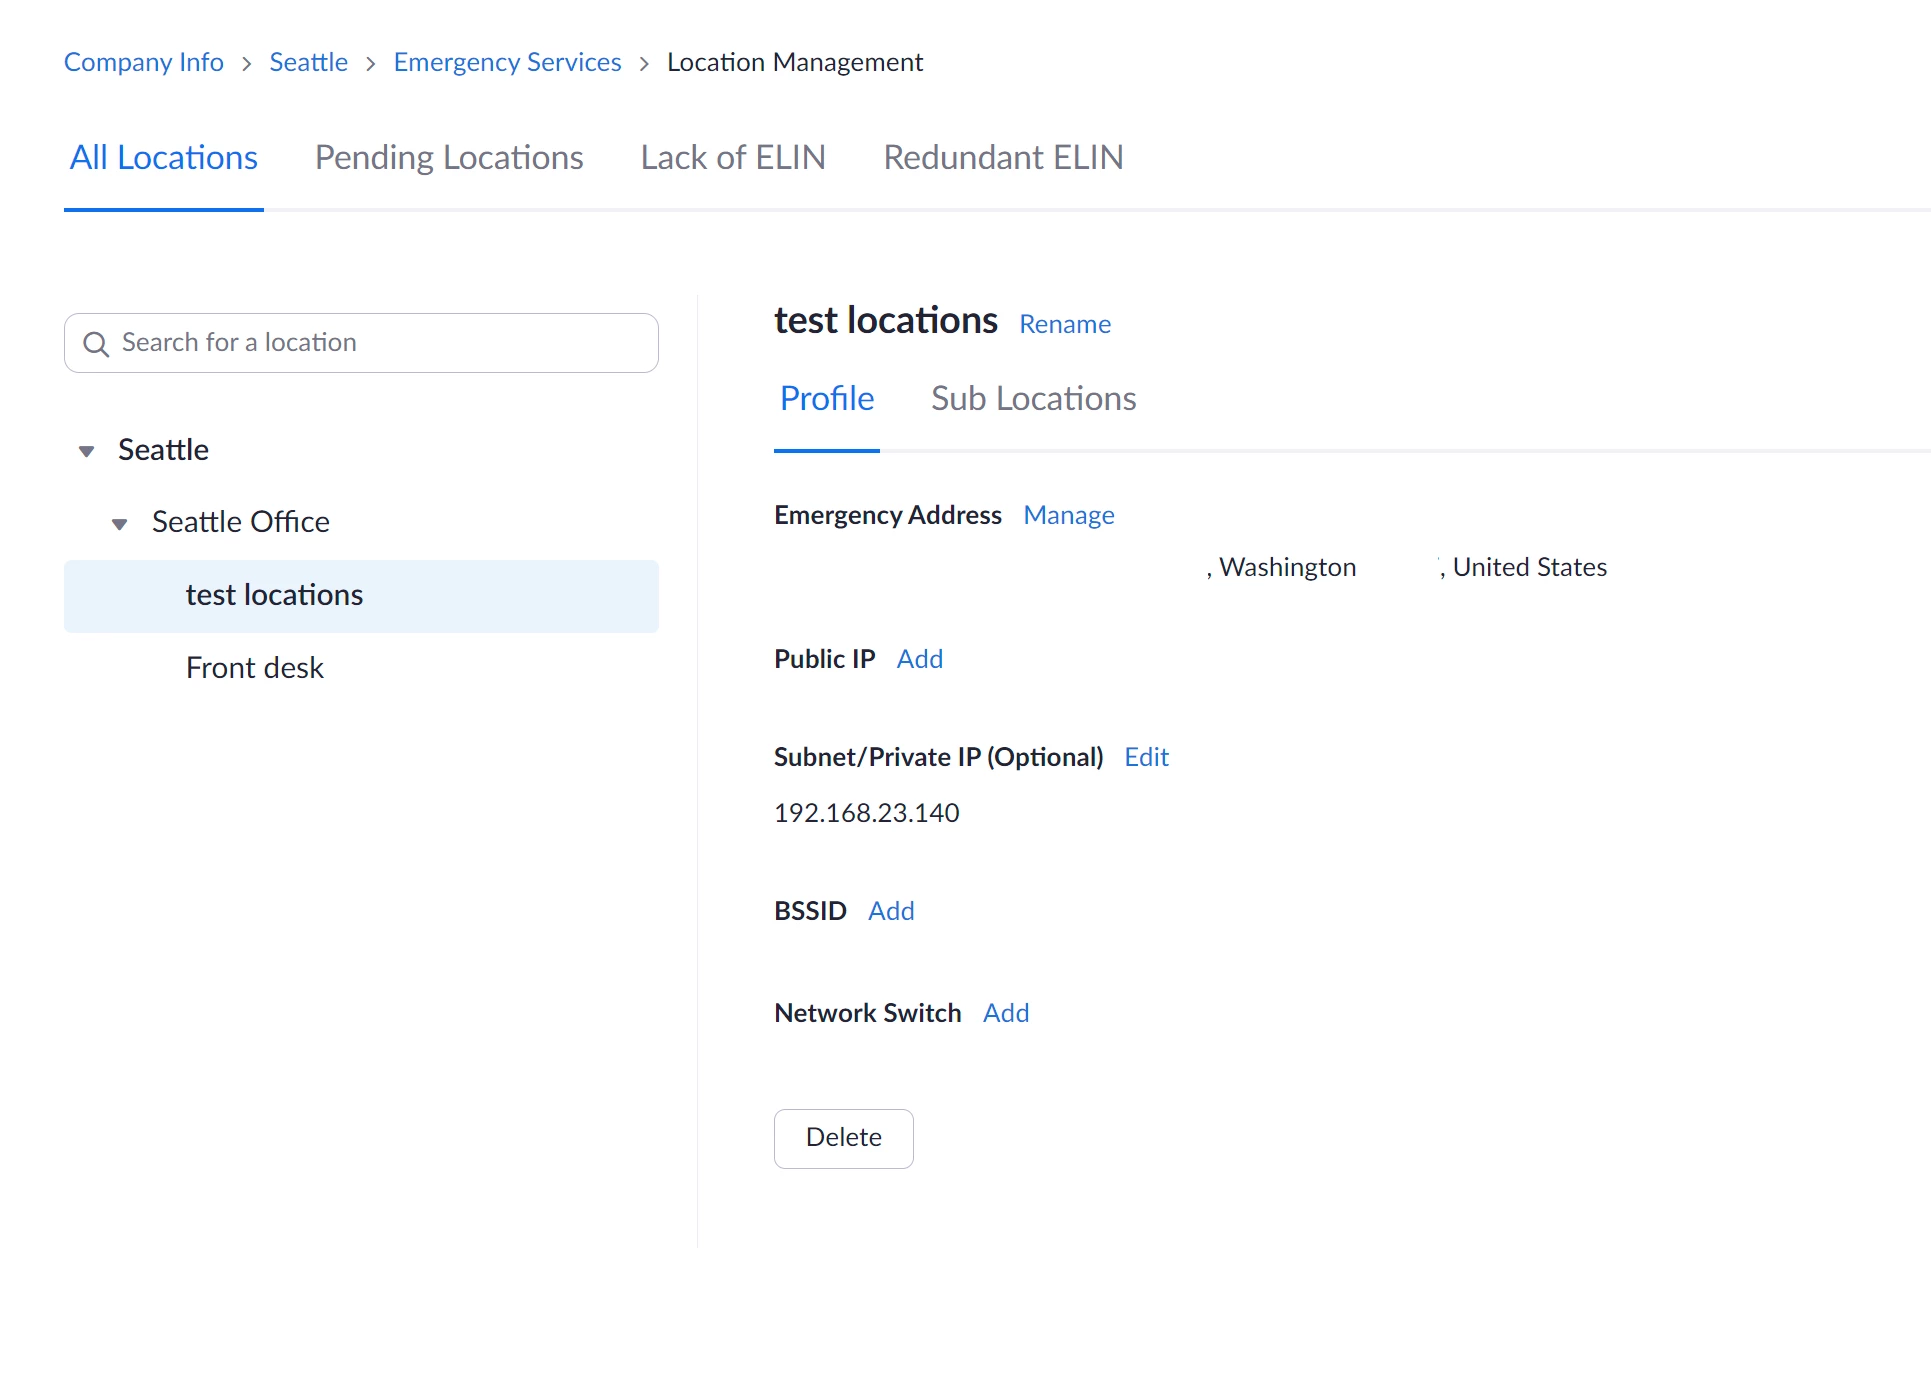Focus the location search field
Viewport: 1931px width, 1396px height.
tap(380, 343)
